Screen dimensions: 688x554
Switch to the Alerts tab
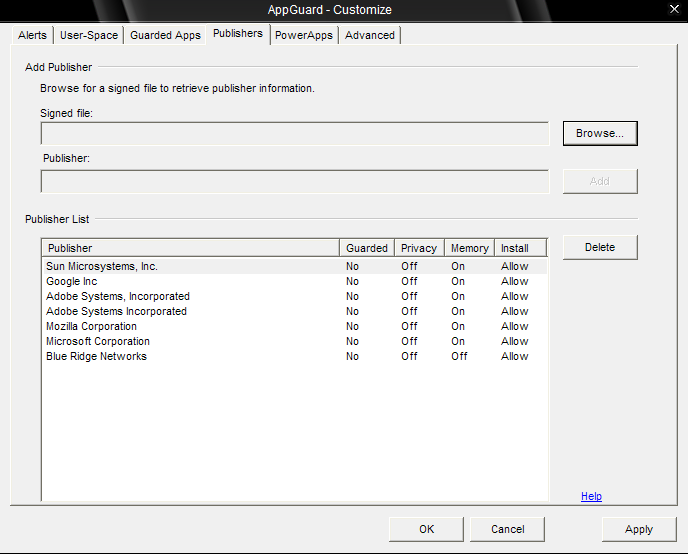32,35
